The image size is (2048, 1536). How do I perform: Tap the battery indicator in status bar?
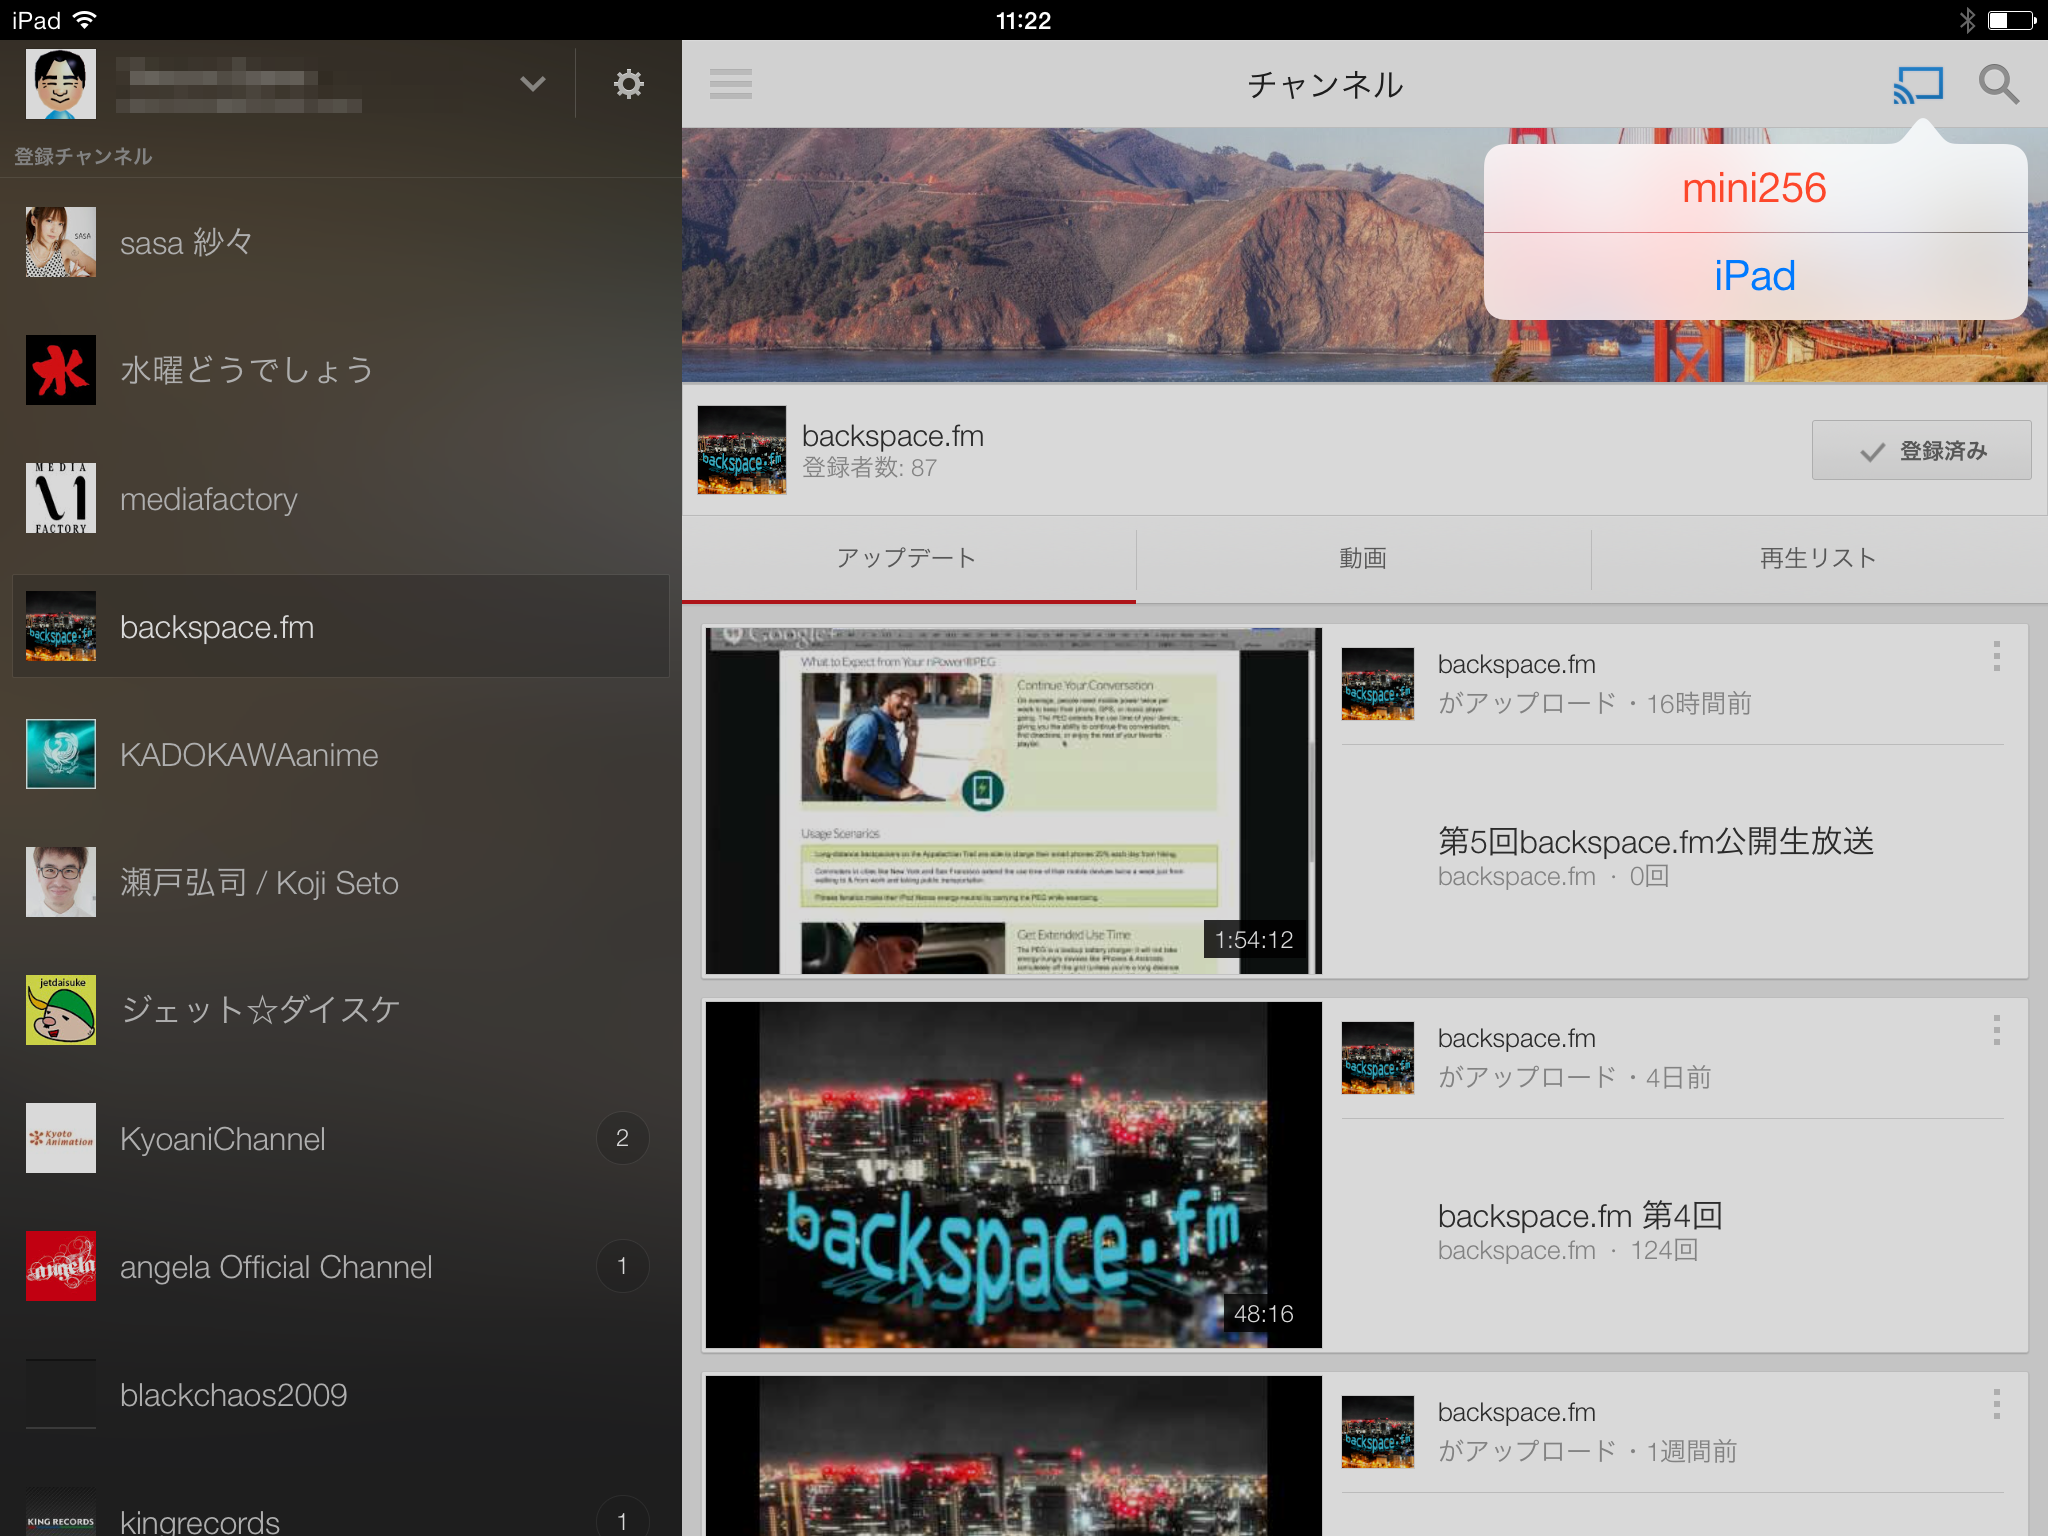click(x=2011, y=20)
